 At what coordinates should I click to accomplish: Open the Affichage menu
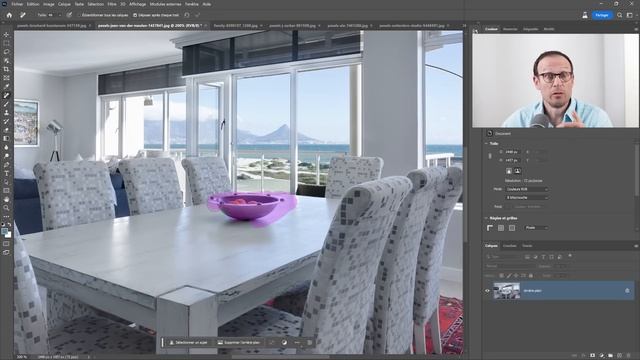tap(138, 4)
